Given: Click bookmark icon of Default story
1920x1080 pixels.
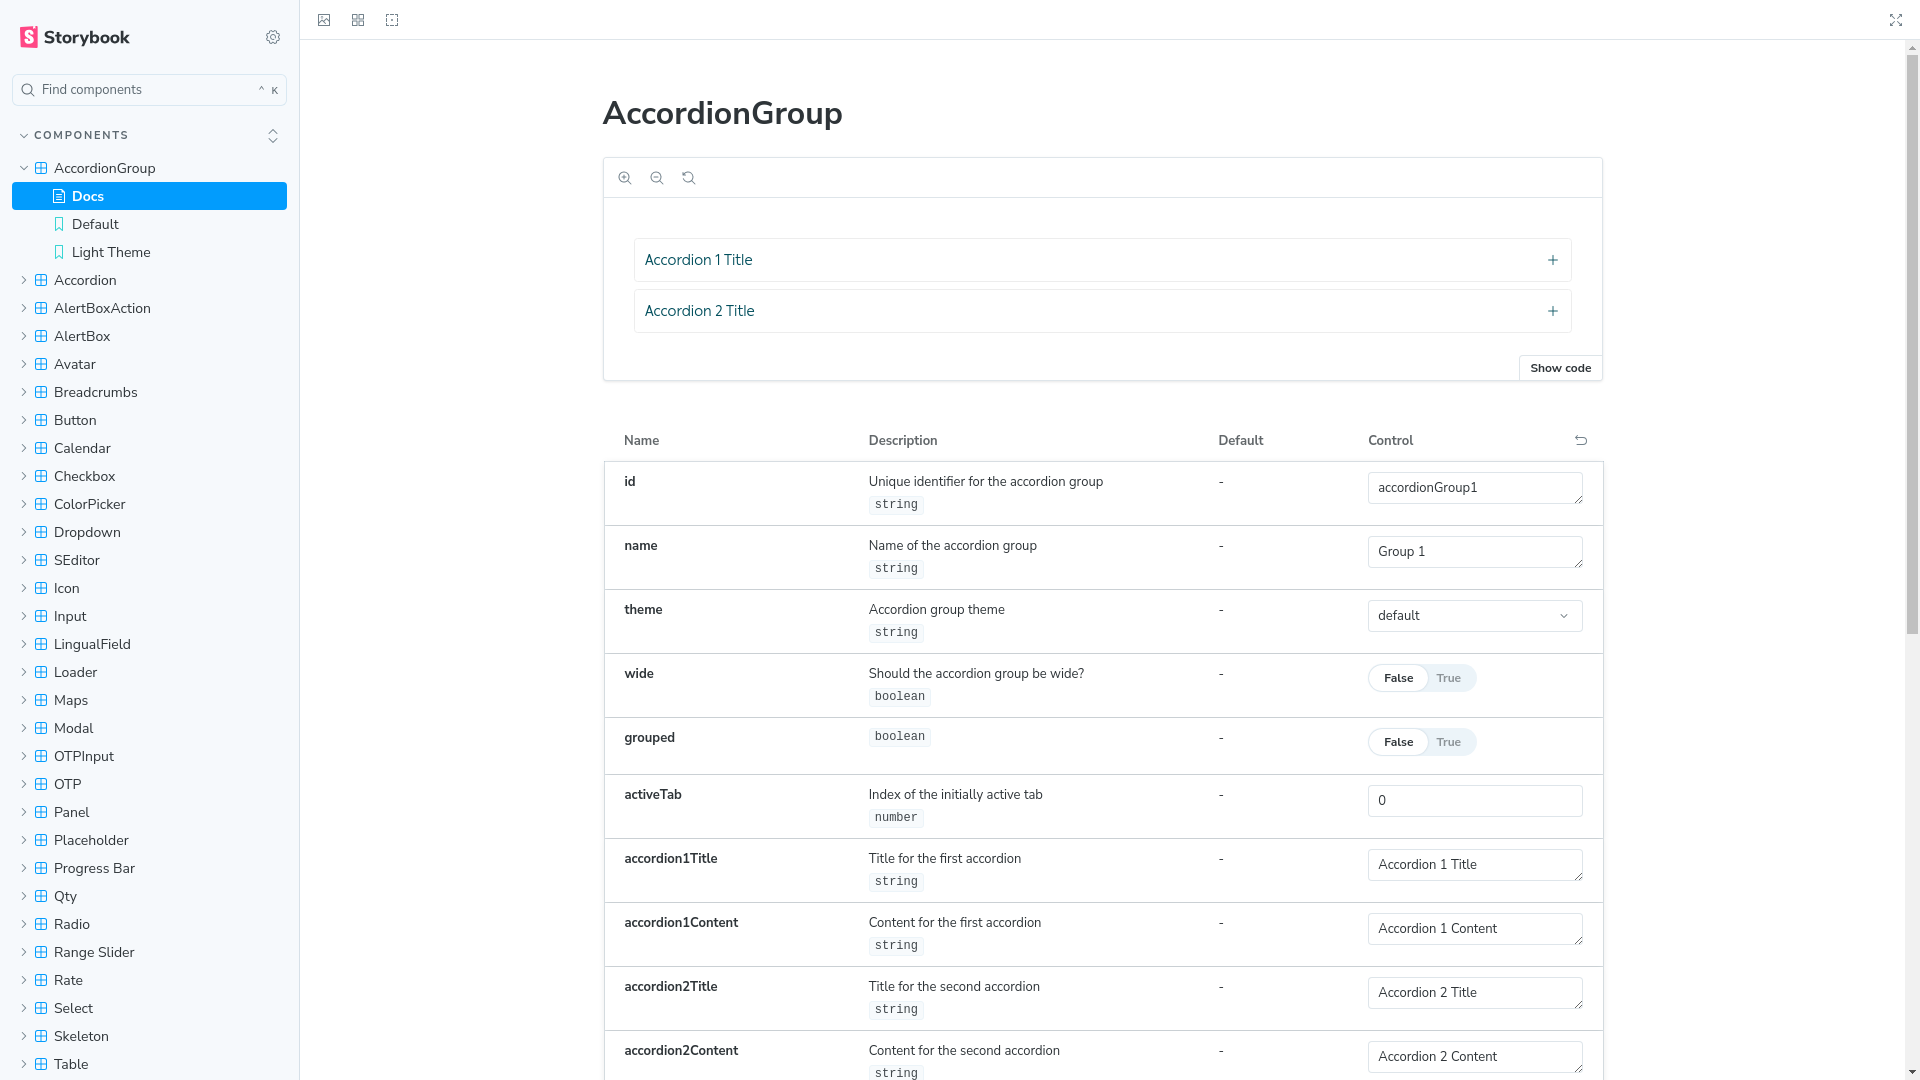Looking at the screenshot, I should 59,224.
